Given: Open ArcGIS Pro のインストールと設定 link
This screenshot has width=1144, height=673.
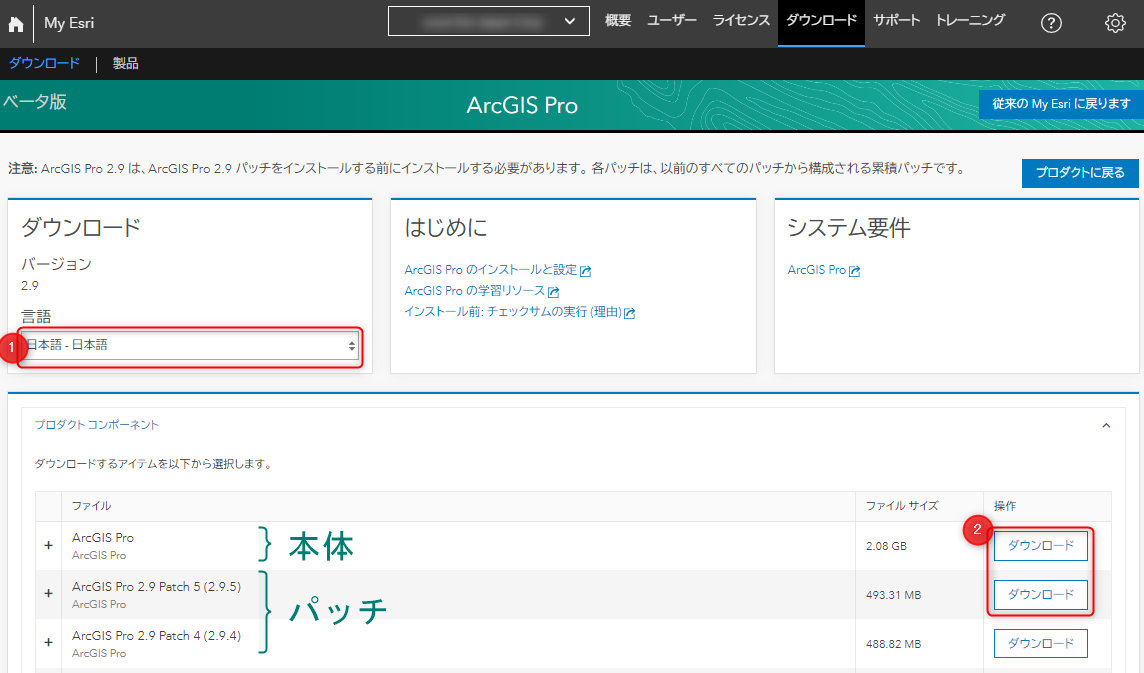Looking at the screenshot, I should click(498, 270).
